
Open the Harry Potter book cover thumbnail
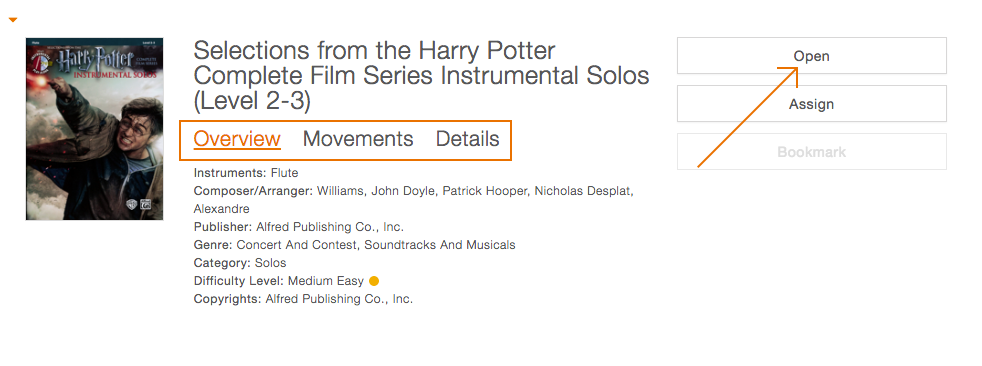pos(95,129)
